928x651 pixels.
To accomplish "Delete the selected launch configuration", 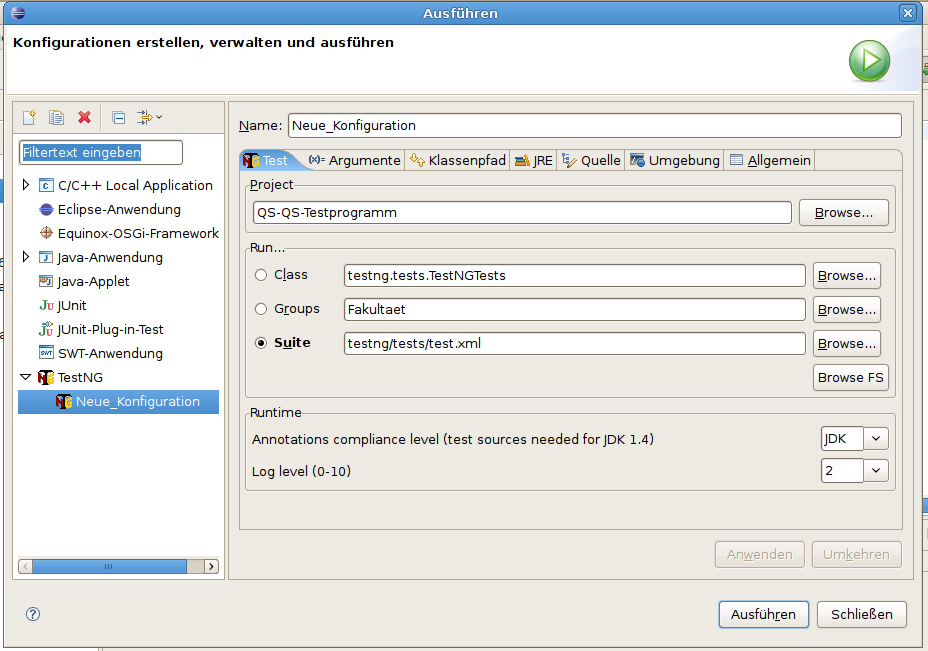I will [85, 117].
